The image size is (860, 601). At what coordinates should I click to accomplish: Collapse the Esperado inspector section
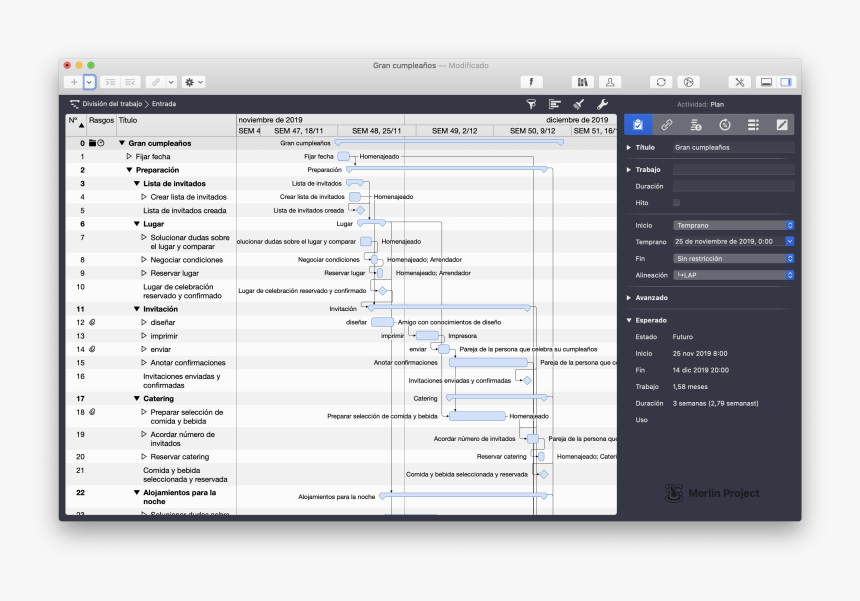coord(629,320)
